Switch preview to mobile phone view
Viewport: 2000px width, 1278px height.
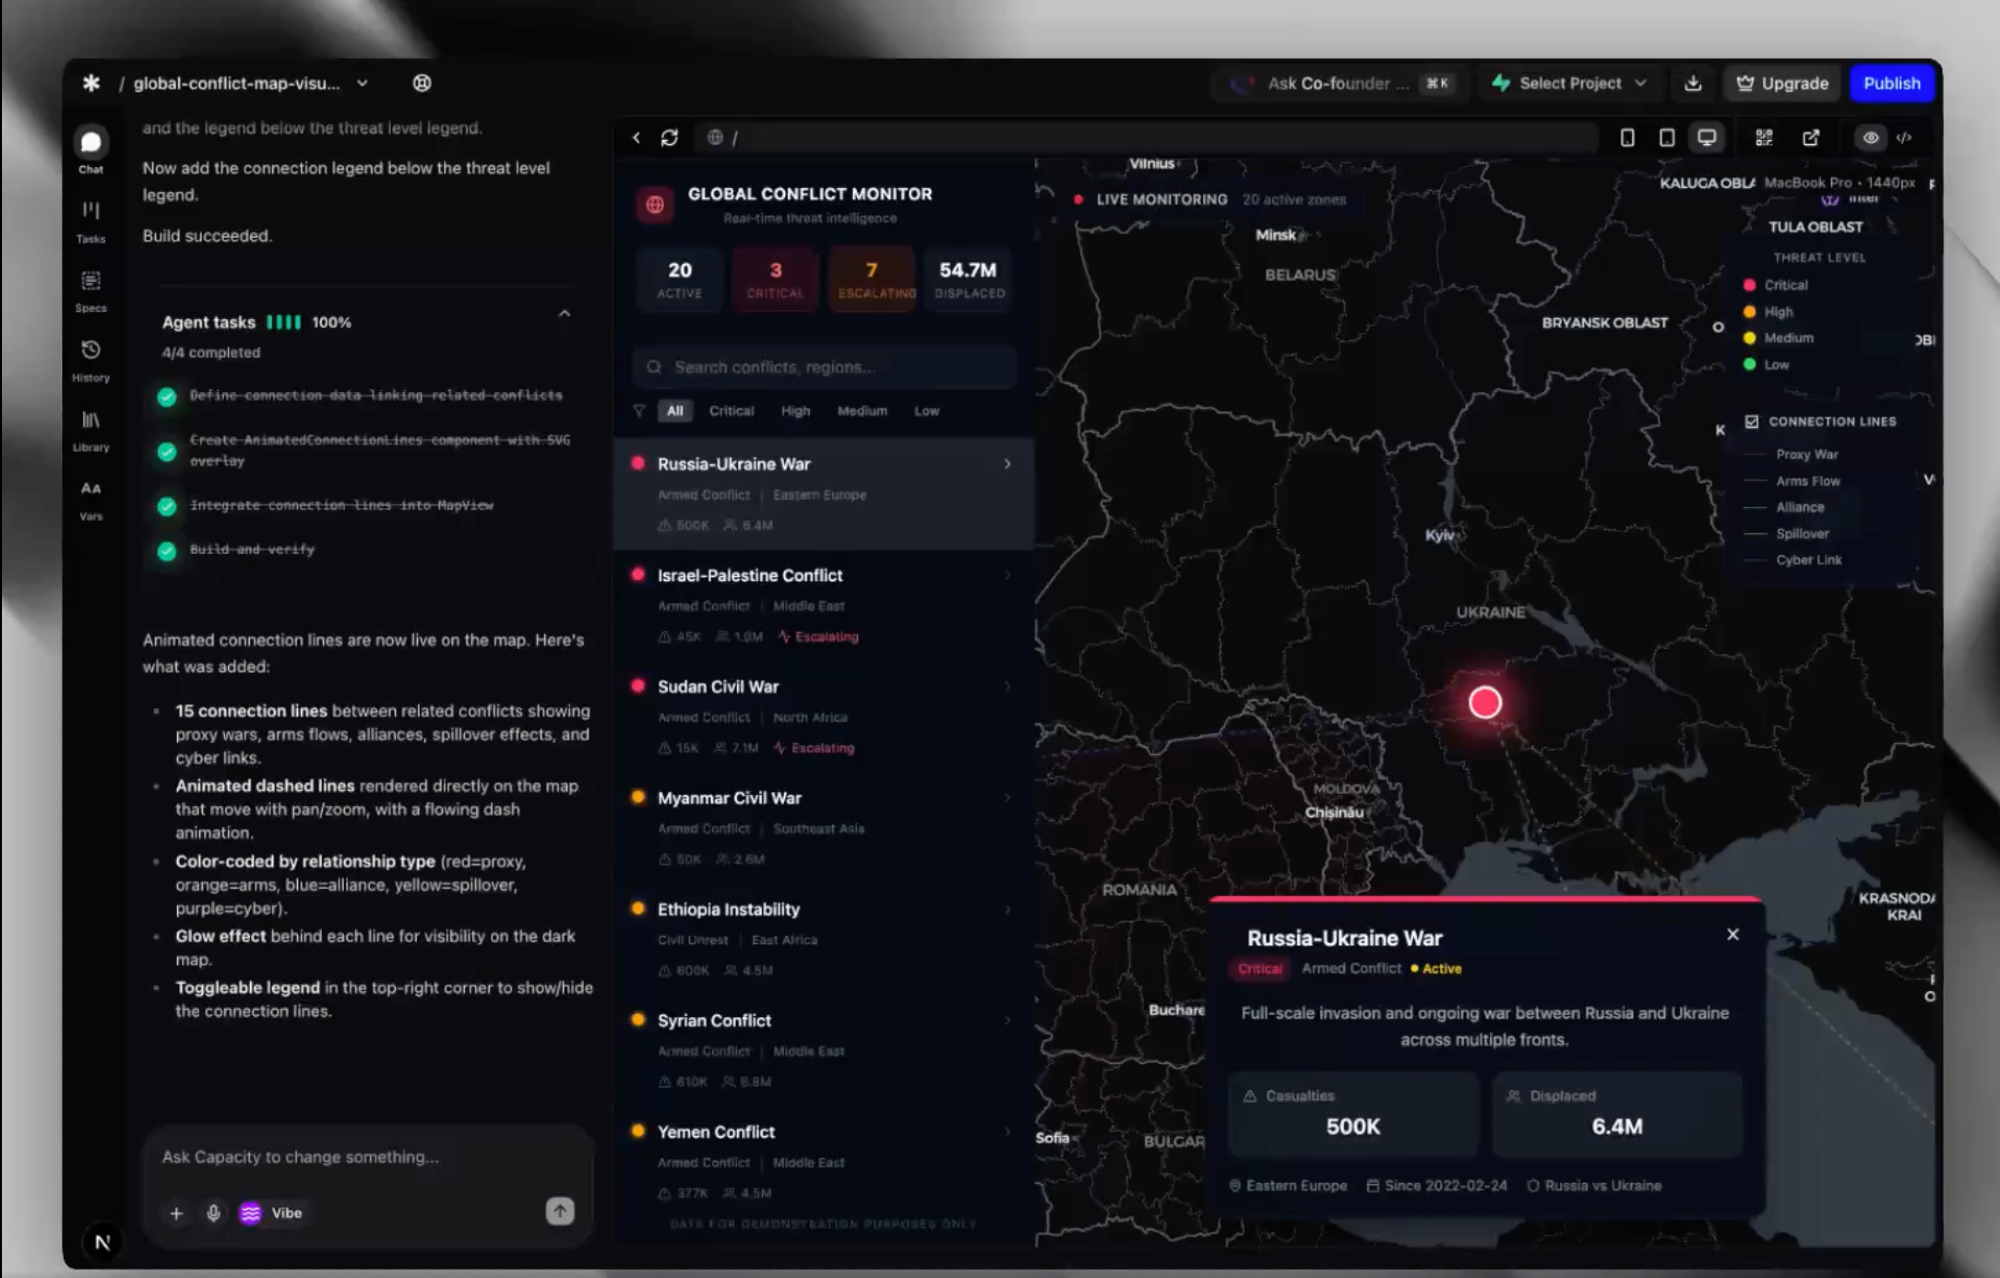point(1627,138)
